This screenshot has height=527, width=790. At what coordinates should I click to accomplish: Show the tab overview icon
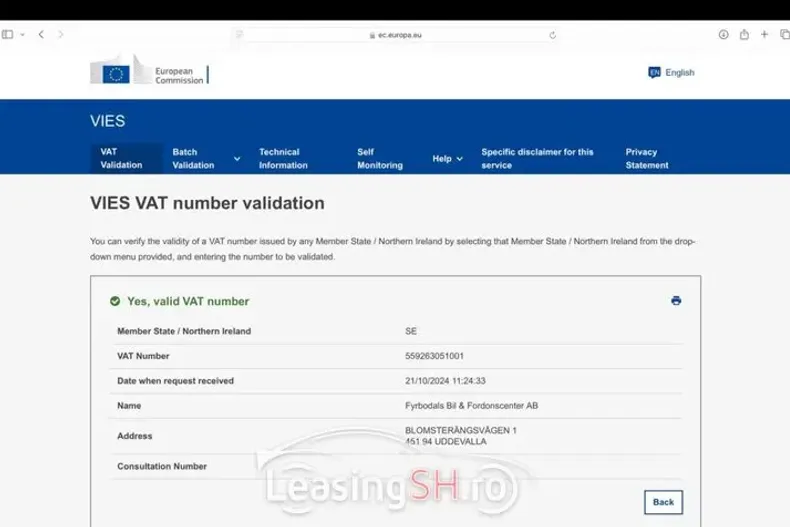(x=785, y=34)
